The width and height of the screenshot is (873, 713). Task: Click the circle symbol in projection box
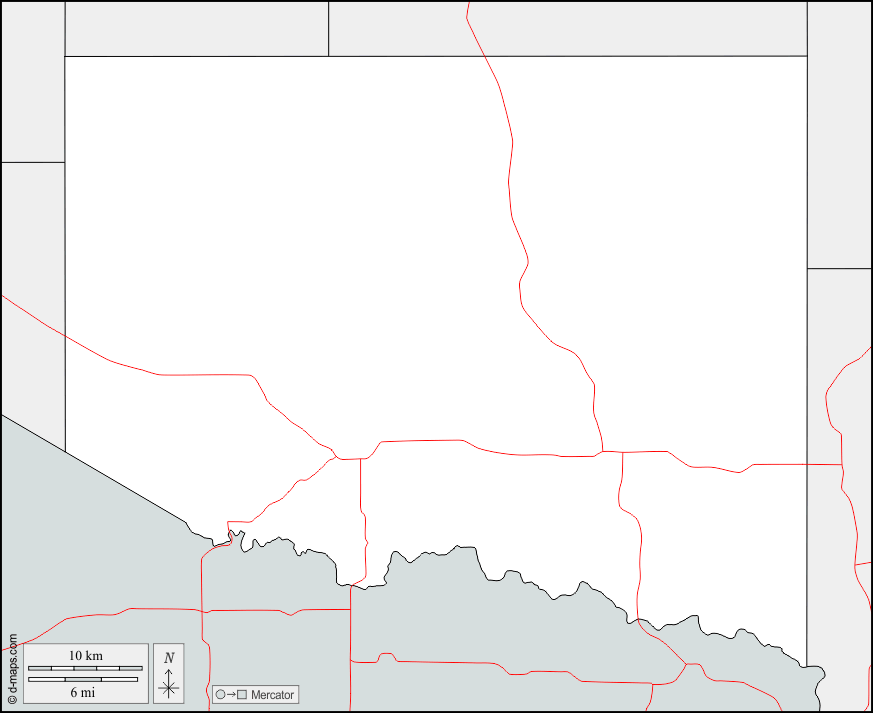(x=220, y=694)
